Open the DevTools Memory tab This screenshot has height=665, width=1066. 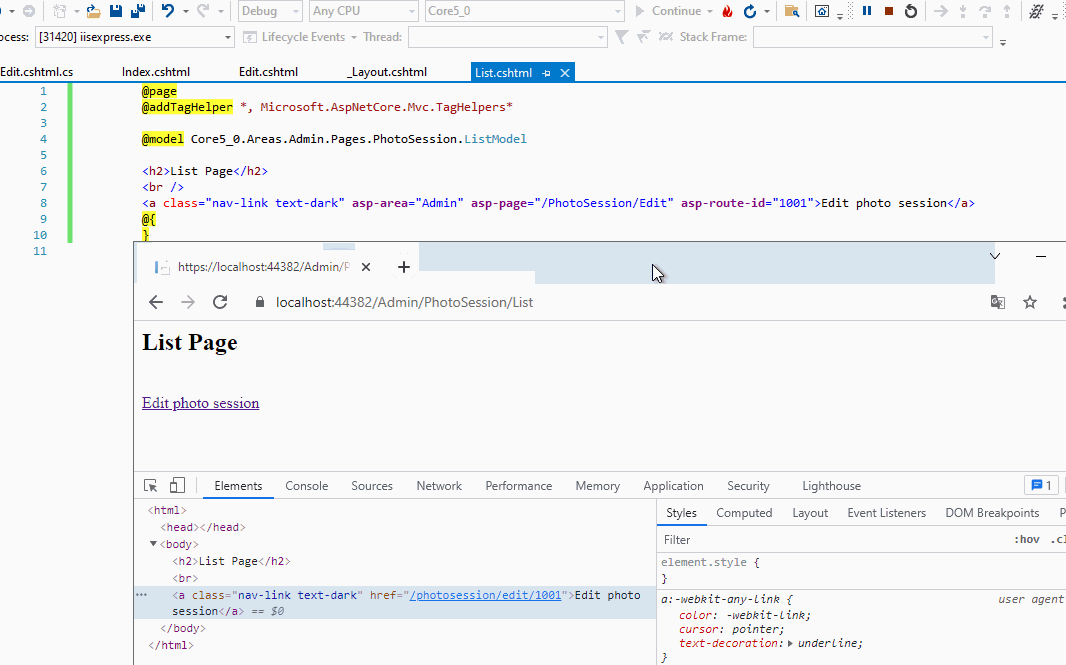coord(598,486)
